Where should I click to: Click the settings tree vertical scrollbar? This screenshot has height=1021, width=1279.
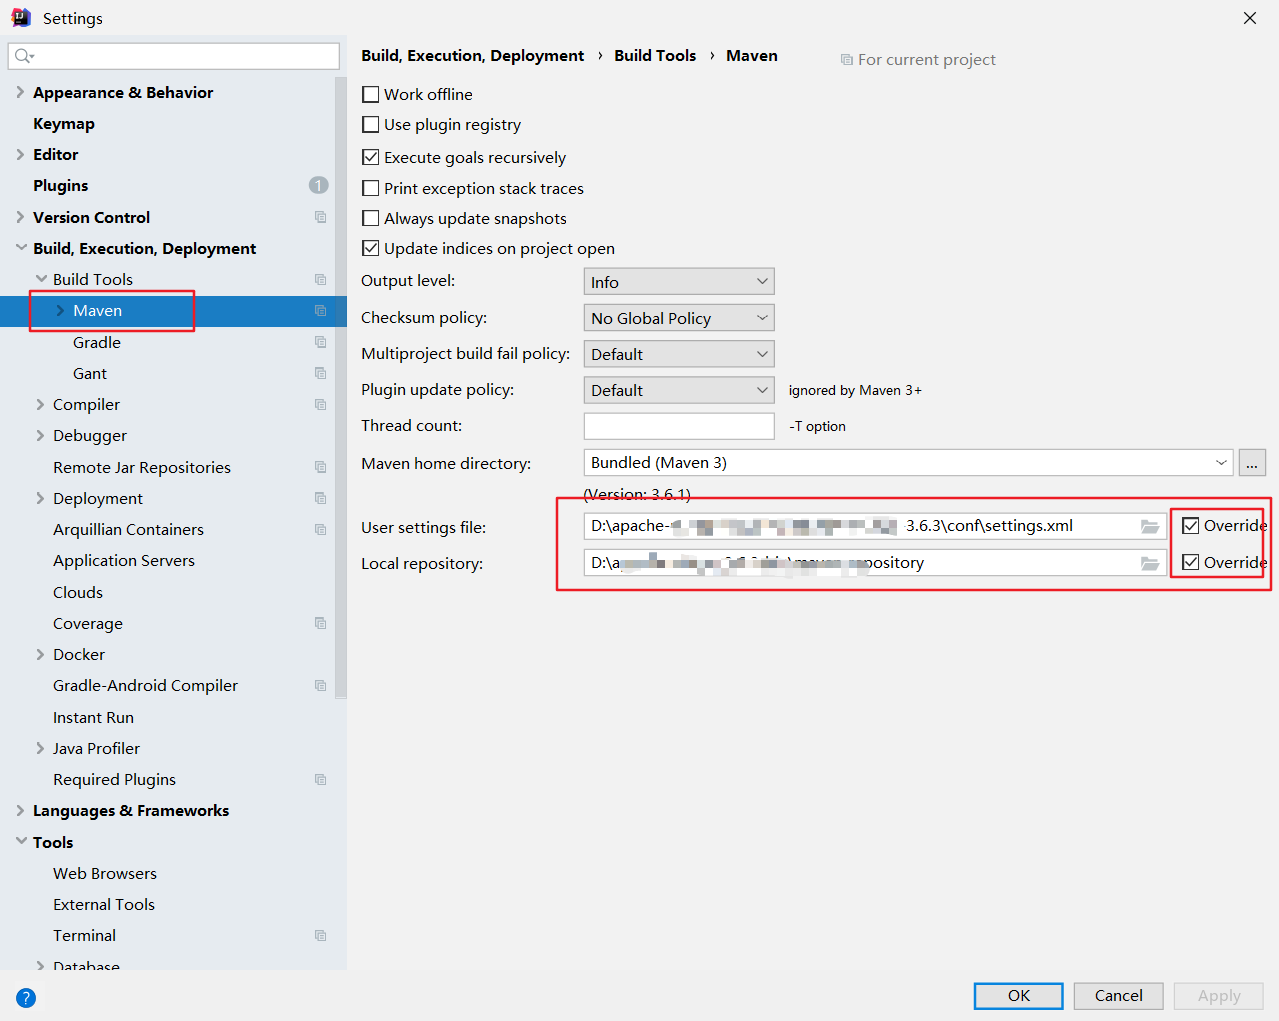coord(341,388)
